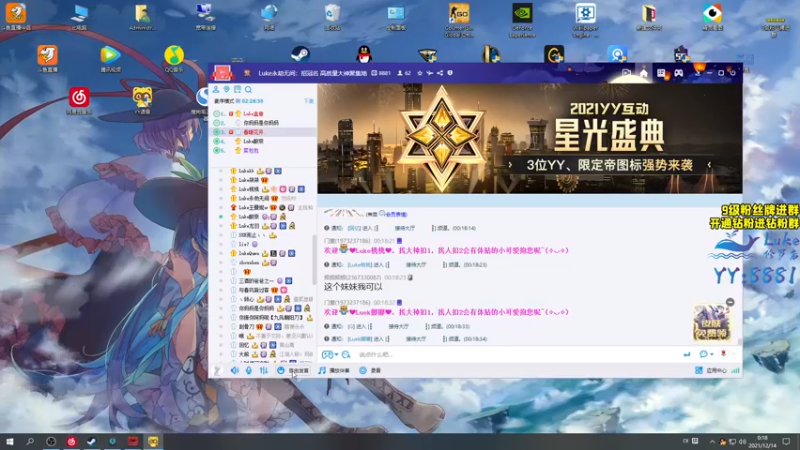
Task: Open Wallpaper Engine desktop shortcut
Action: 586,19
